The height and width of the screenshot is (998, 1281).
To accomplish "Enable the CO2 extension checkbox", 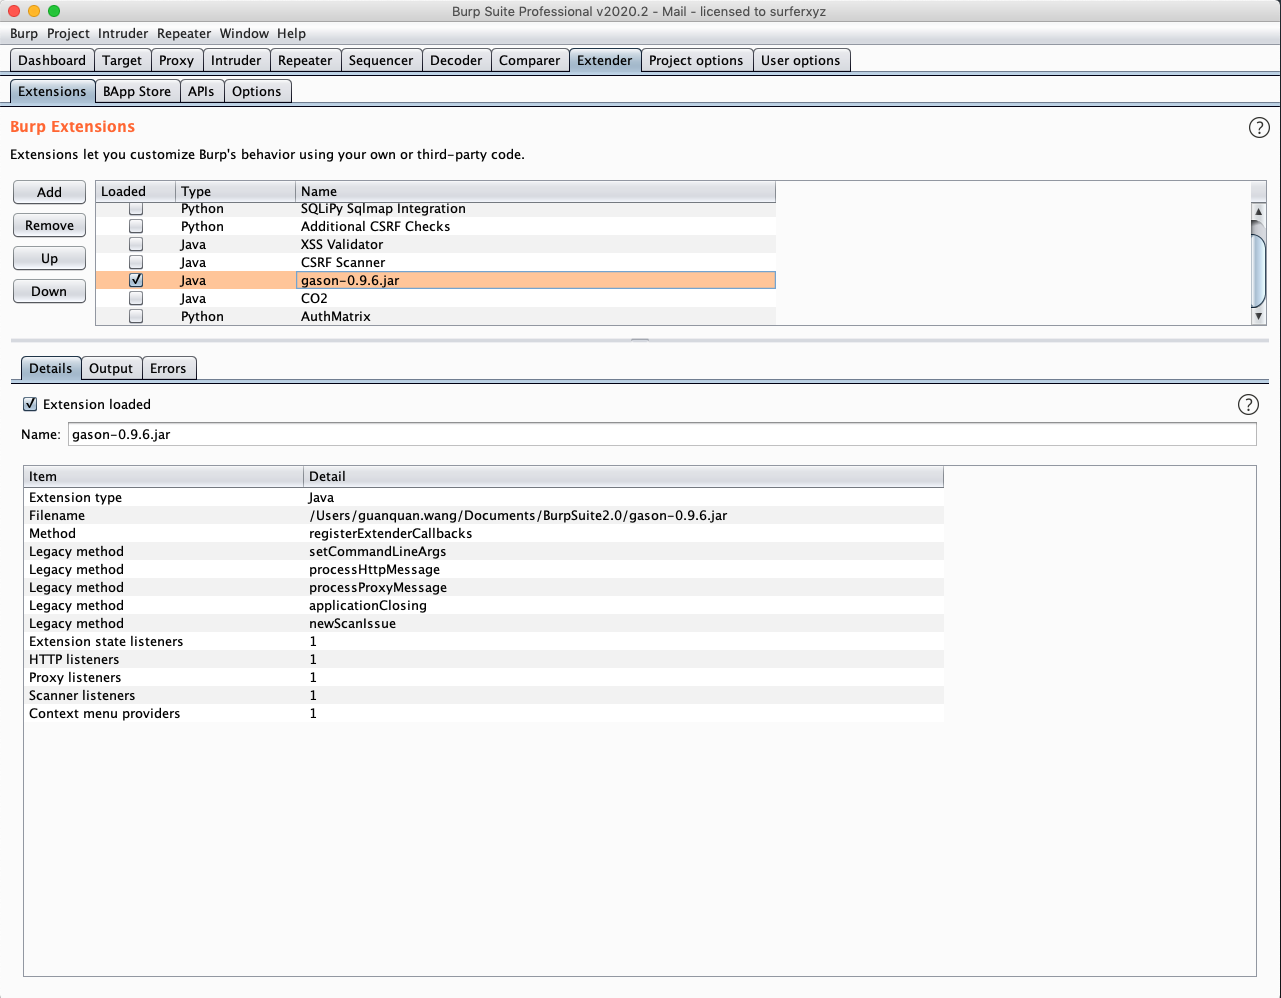I will (136, 299).
